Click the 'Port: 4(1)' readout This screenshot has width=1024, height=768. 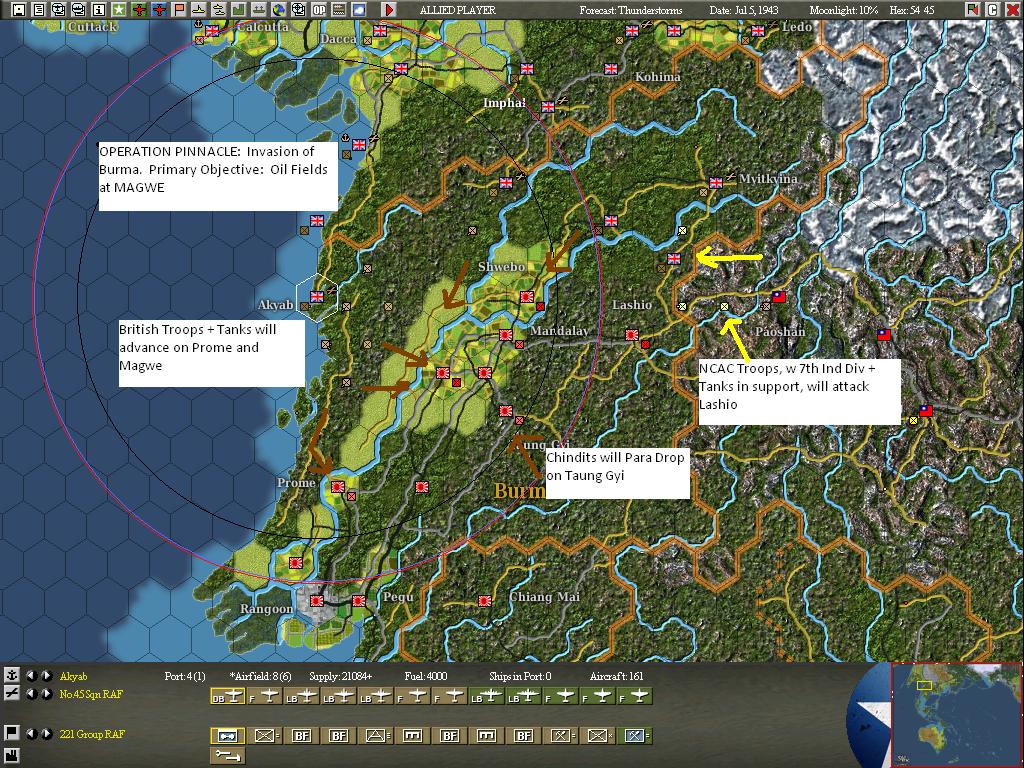(185, 676)
